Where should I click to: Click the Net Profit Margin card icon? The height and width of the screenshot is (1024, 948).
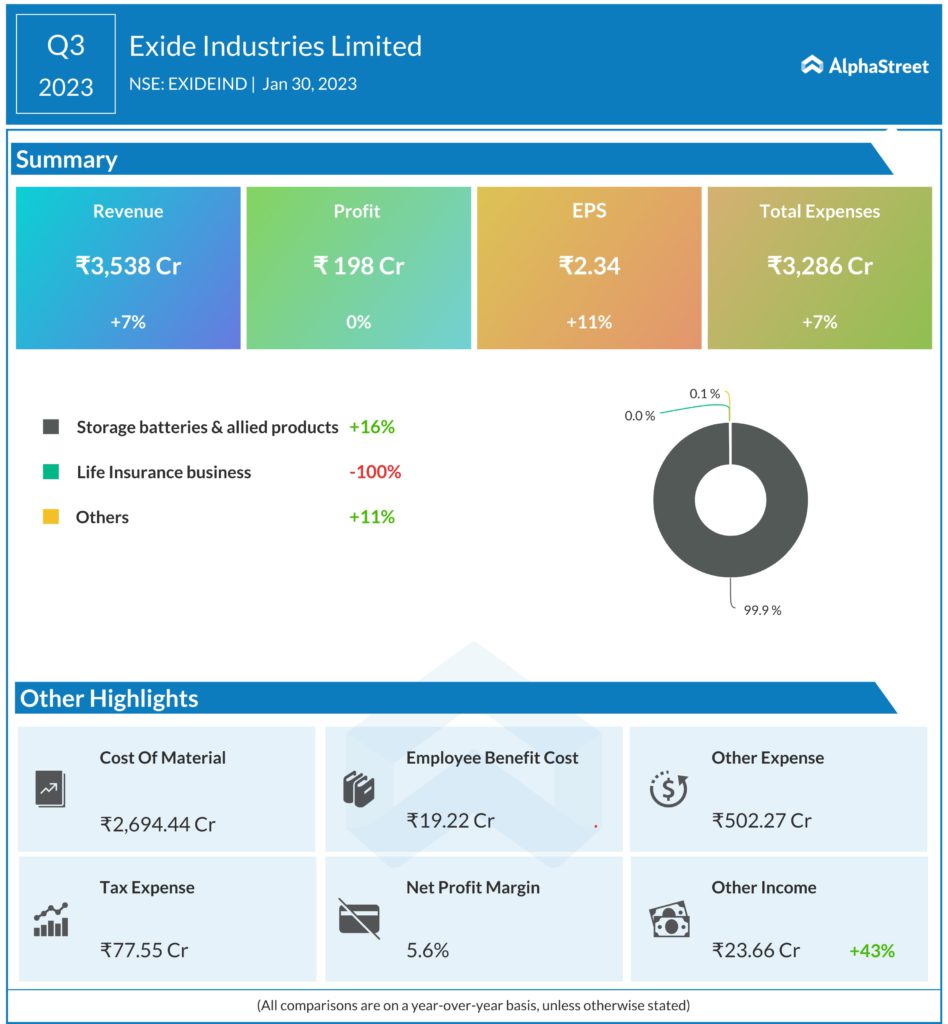click(359, 917)
